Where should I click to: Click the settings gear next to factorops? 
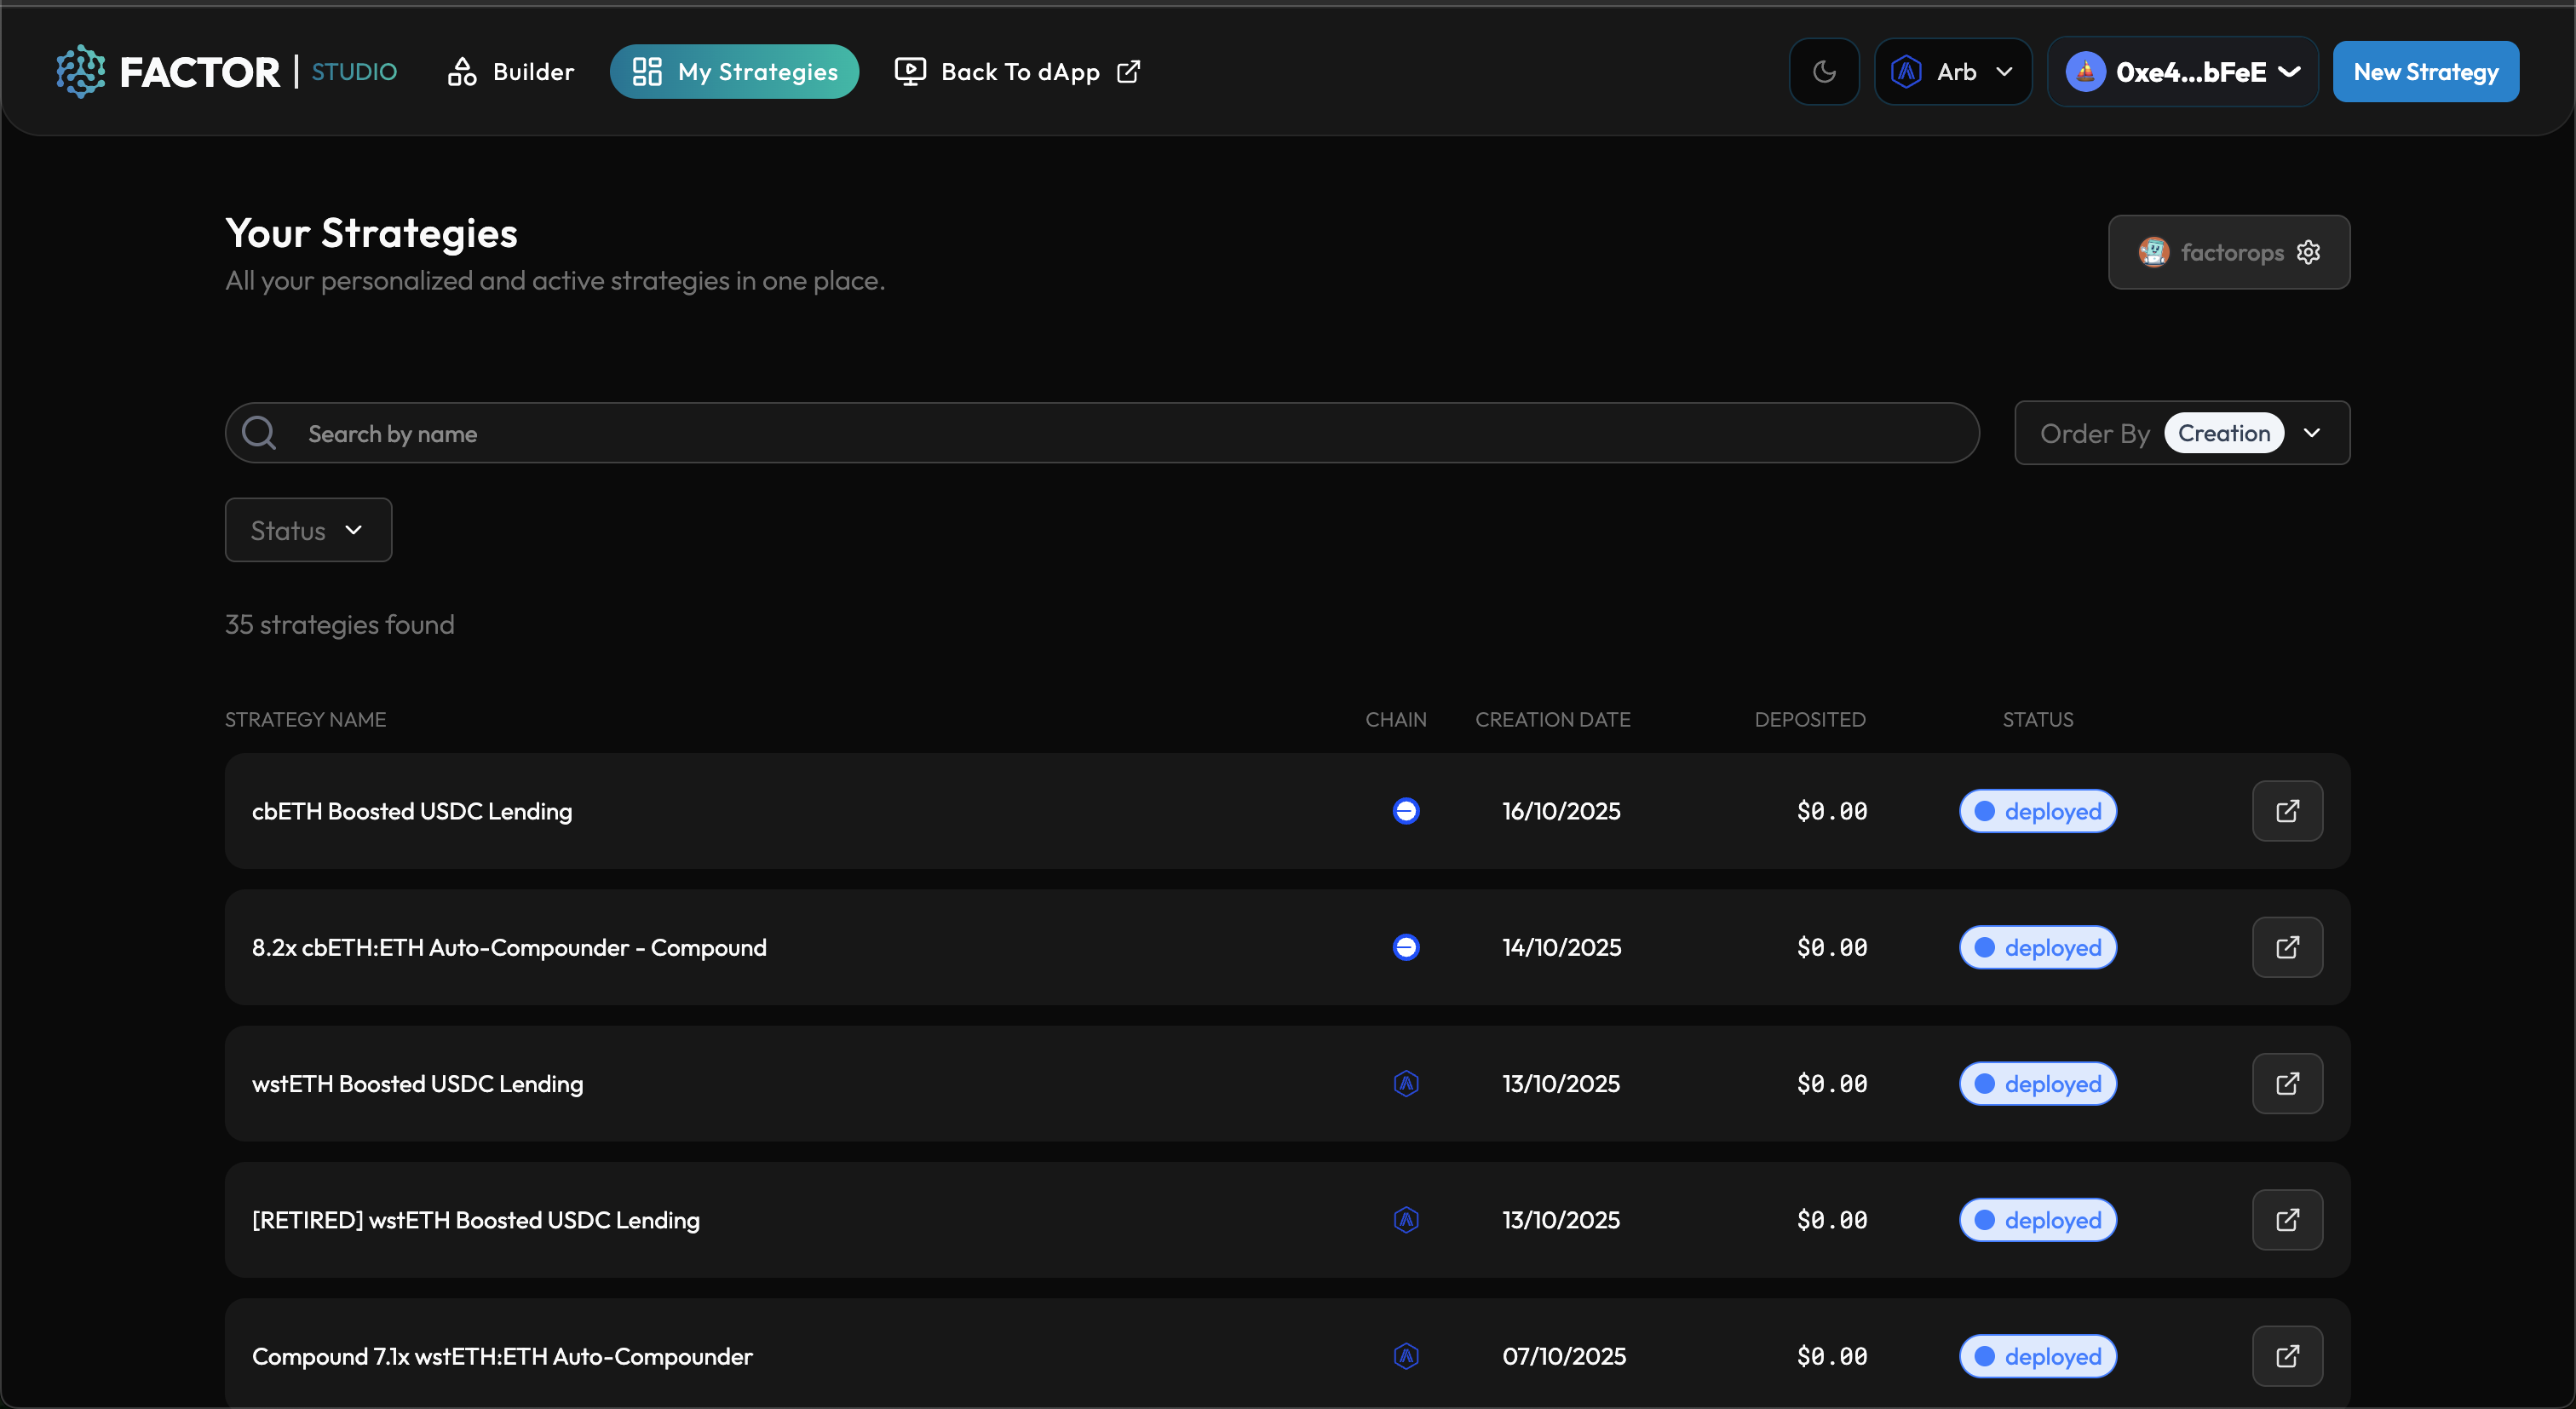point(2308,252)
